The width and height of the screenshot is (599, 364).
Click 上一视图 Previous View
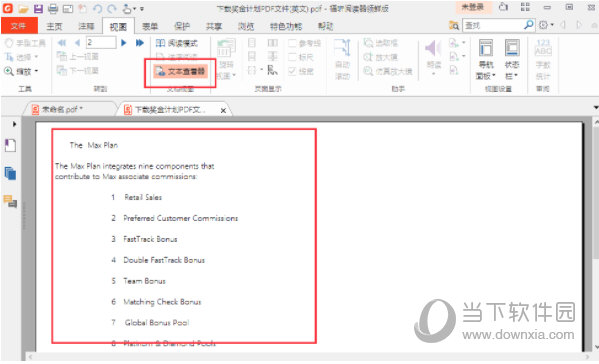click(78, 57)
